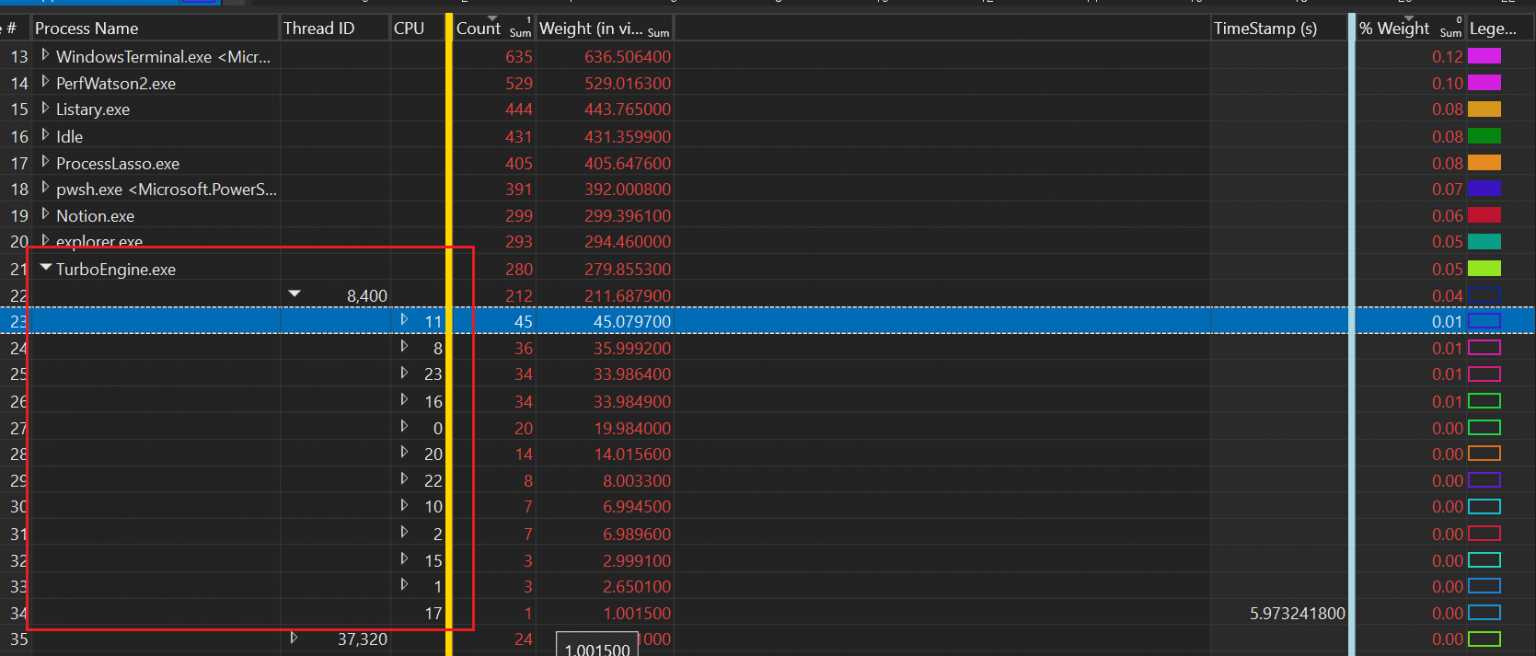Screen dimensions: 1536x656
Task: Collapse thread 8,400 tree node
Action: [x=294, y=294]
